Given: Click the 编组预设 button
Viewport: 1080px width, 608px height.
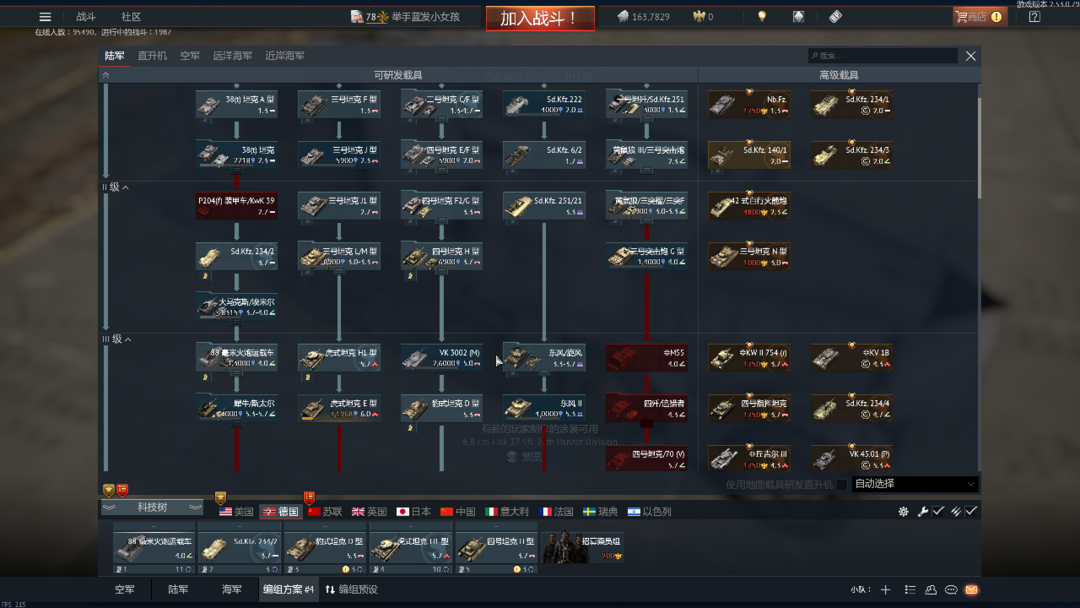Looking at the screenshot, I should point(351,590).
